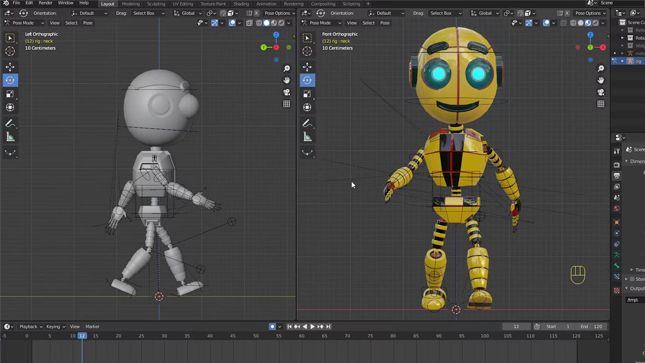Click the blue Z axis gizmo in left viewport
The image size is (645, 363).
pyautogui.click(x=276, y=35)
